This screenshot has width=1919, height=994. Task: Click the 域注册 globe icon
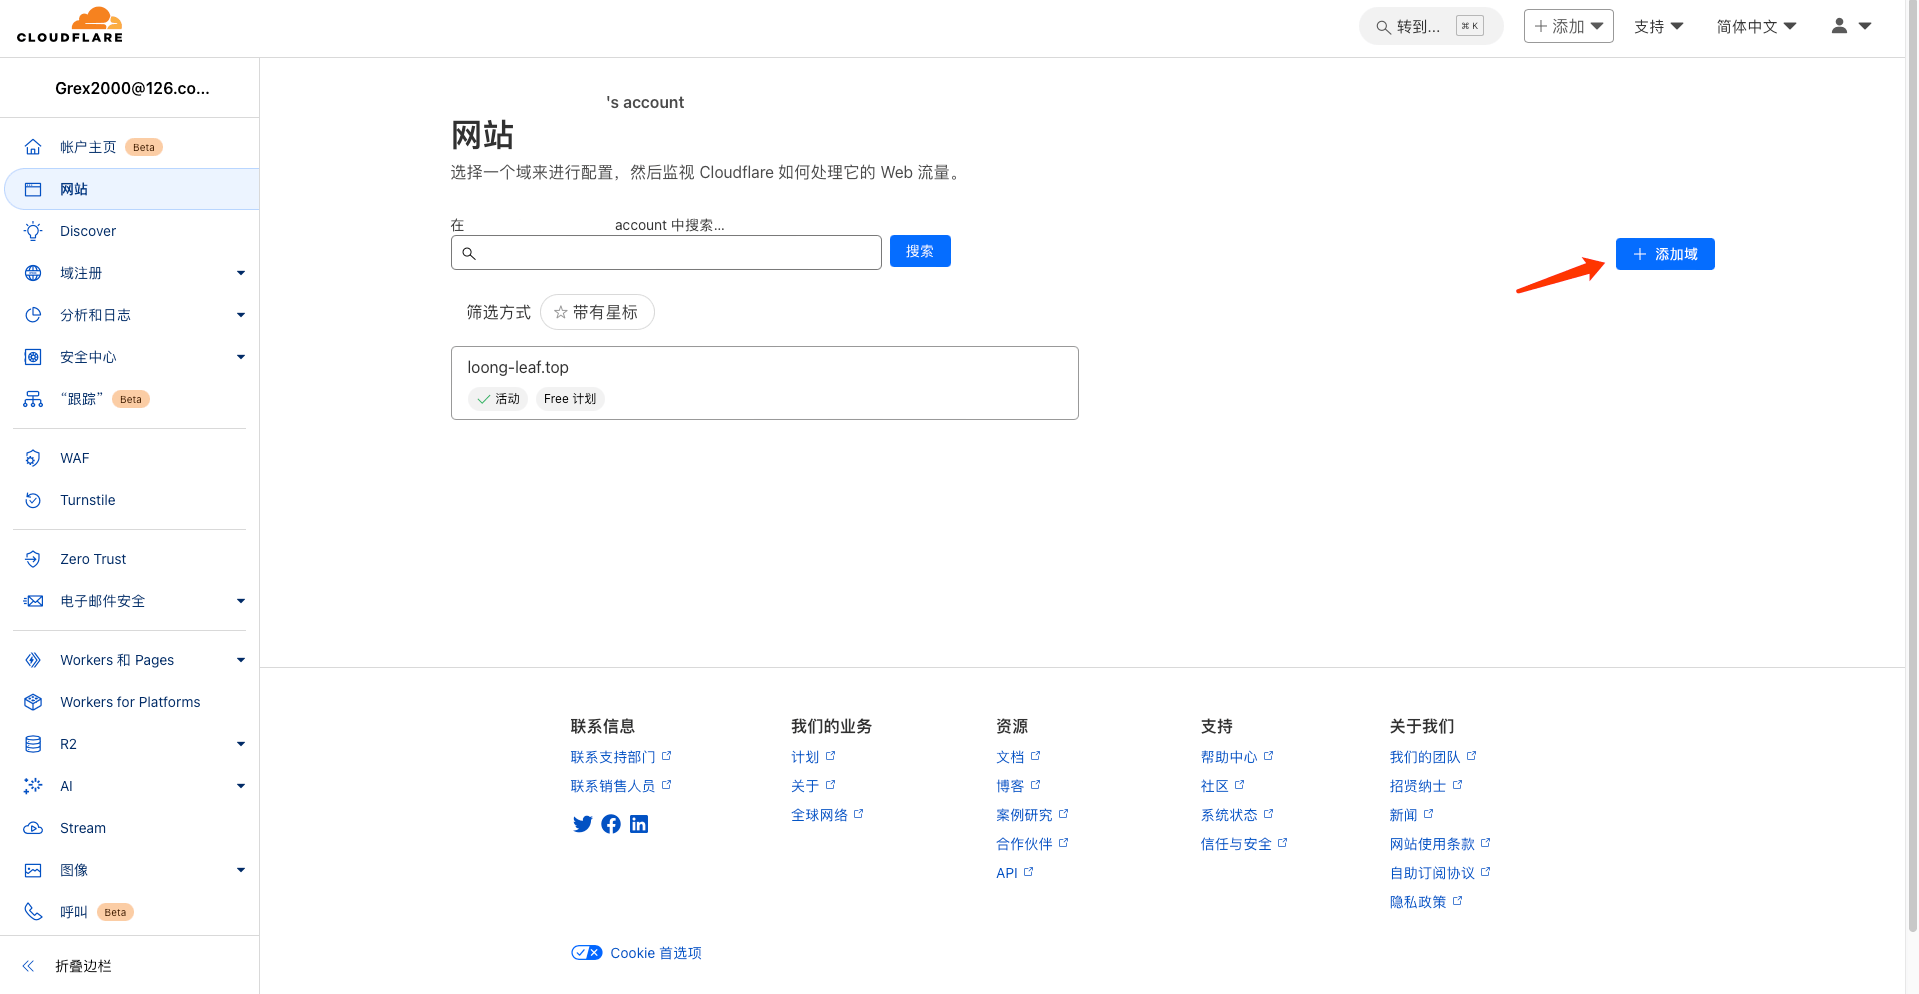[33, 273]
